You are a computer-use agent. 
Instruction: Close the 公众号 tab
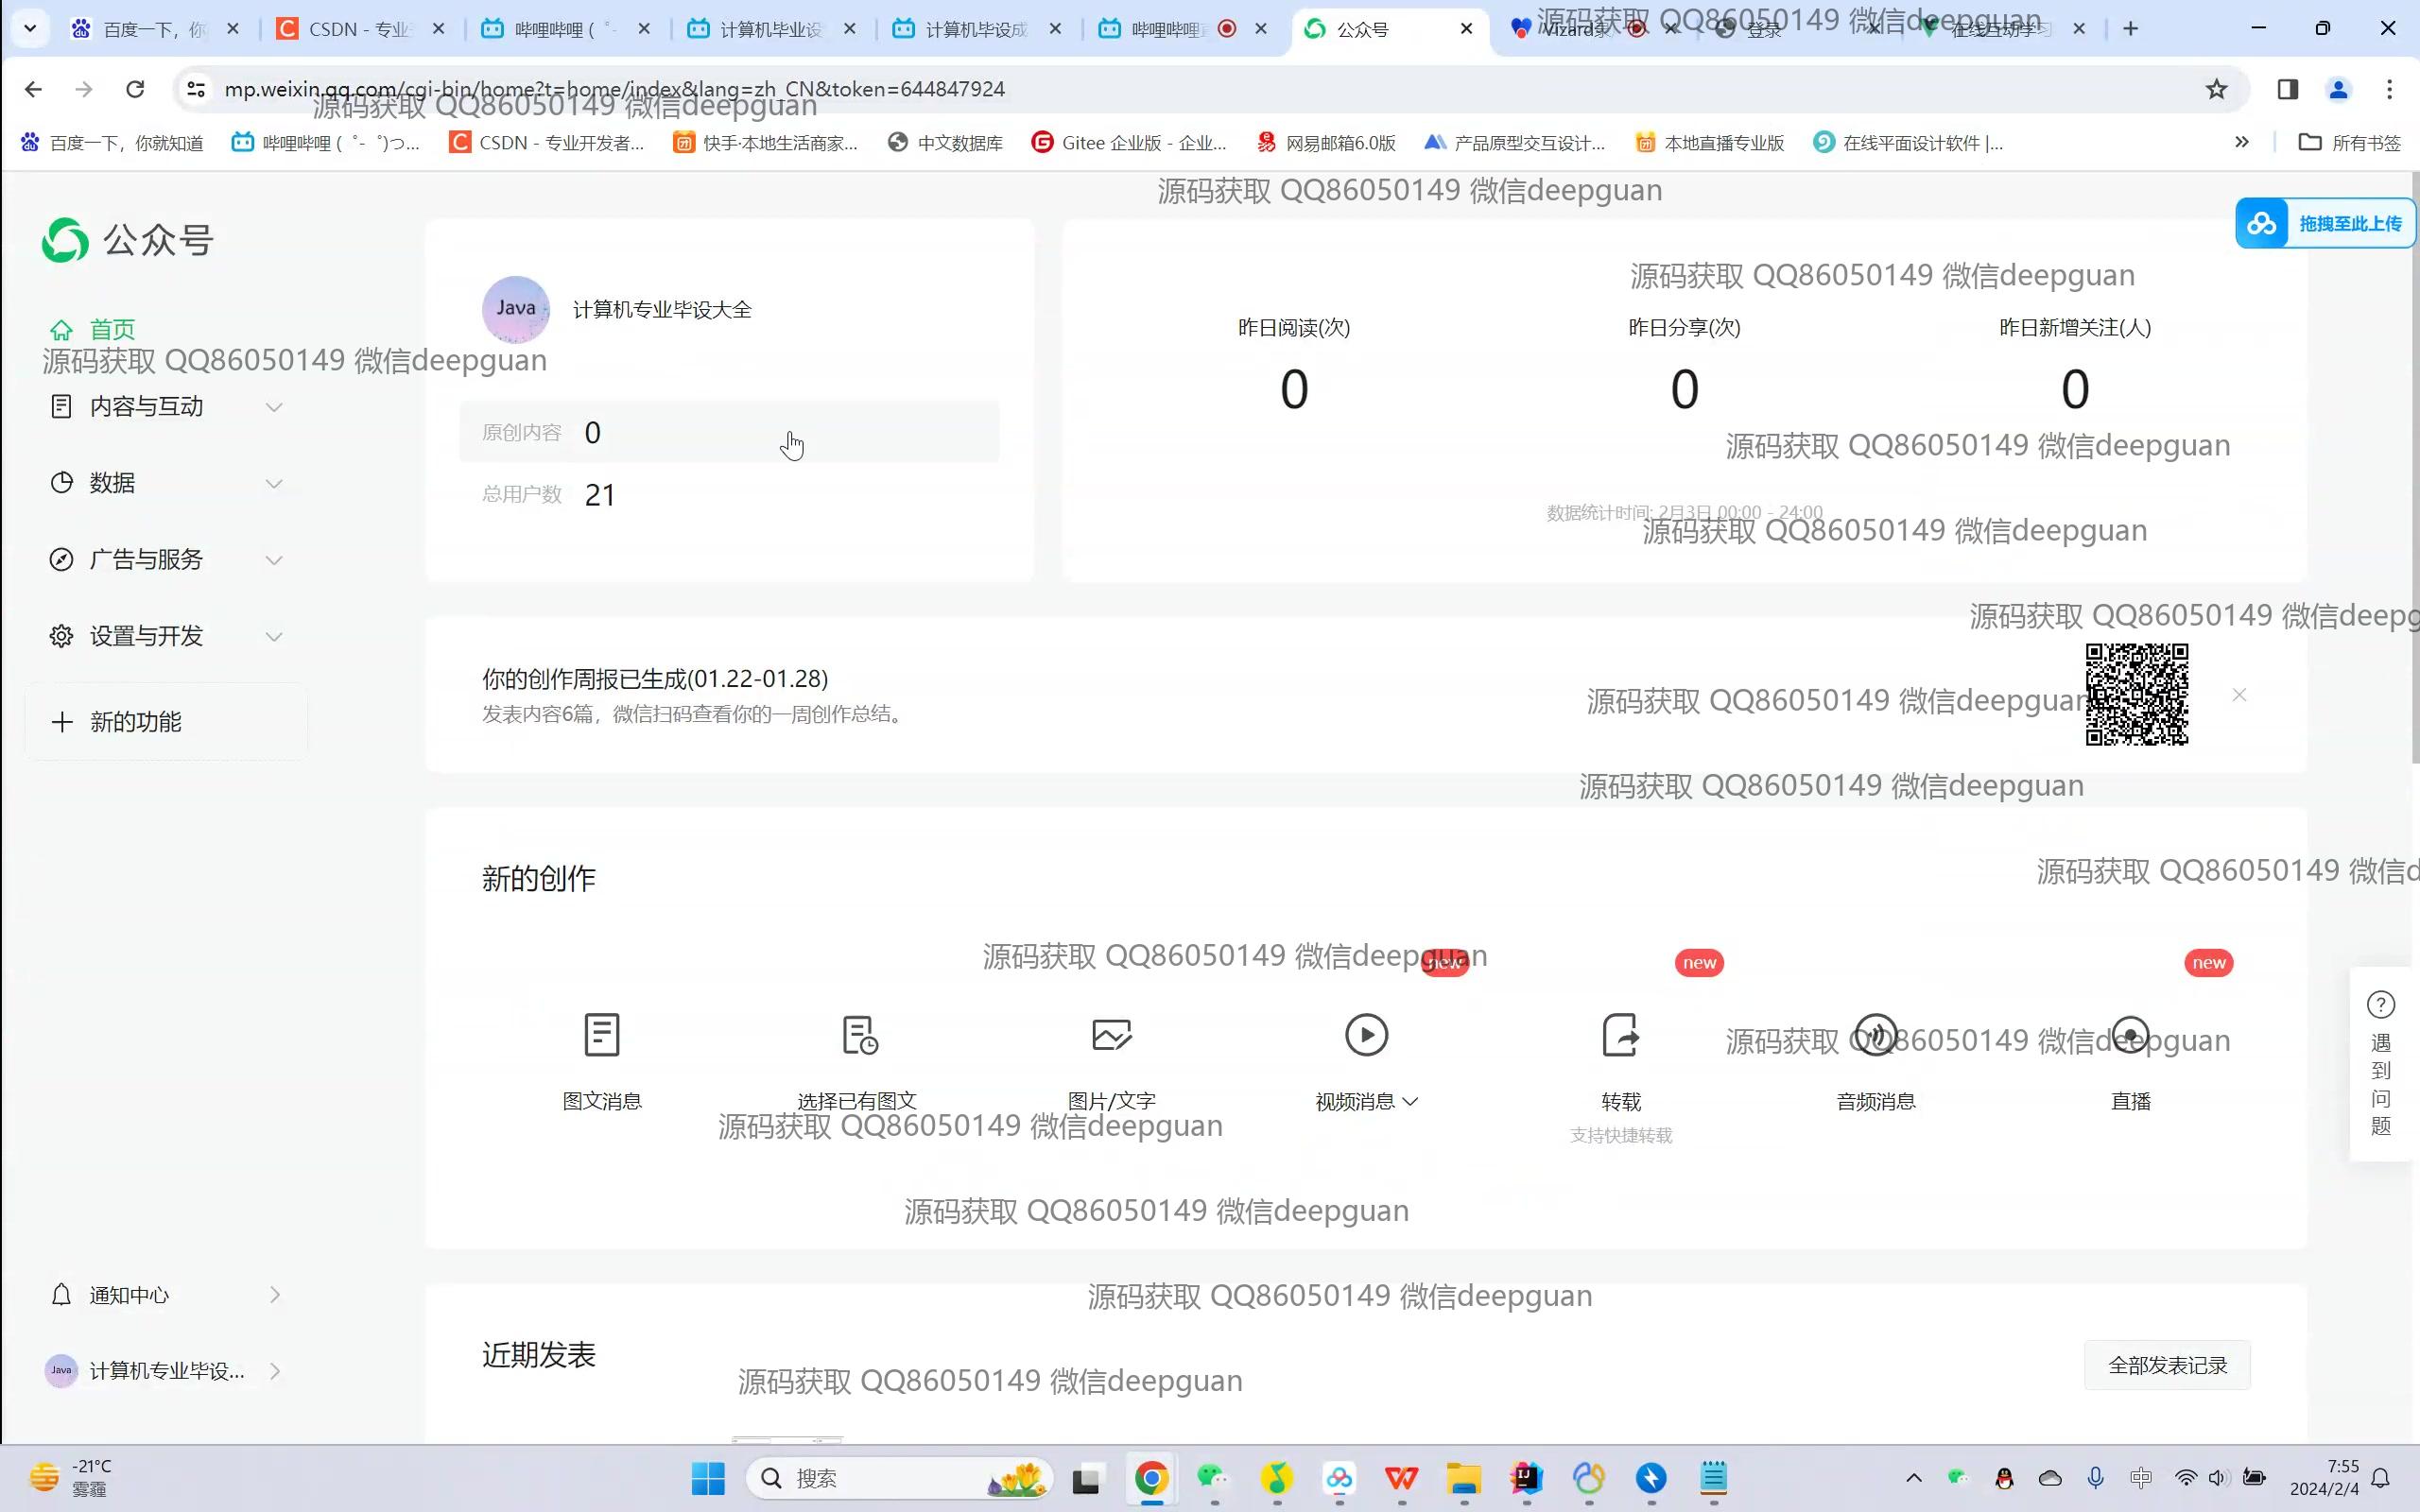(x=1466, y=29)
